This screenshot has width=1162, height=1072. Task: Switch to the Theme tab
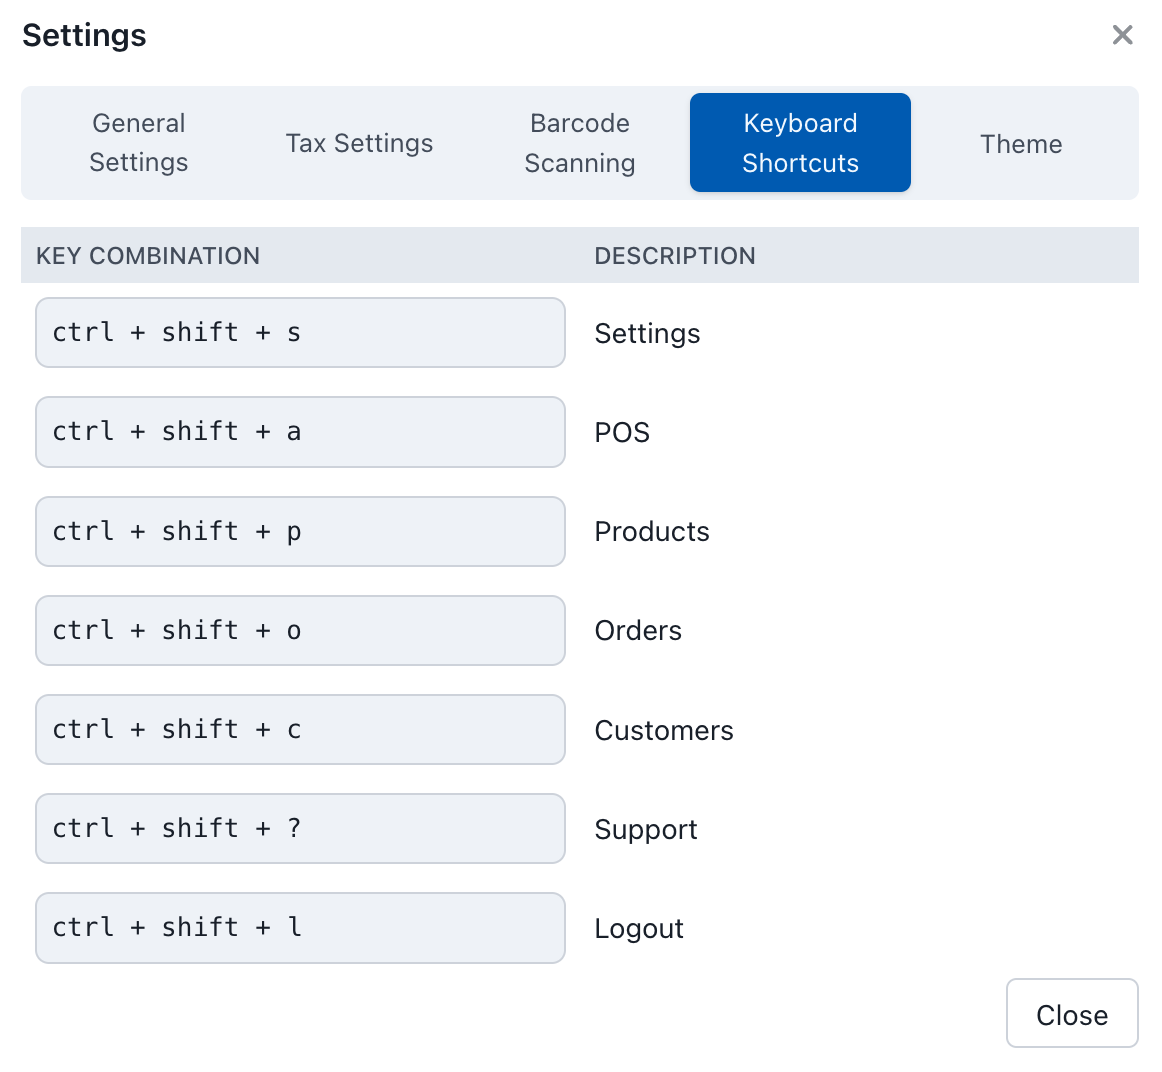click(x=1021, y=143)
